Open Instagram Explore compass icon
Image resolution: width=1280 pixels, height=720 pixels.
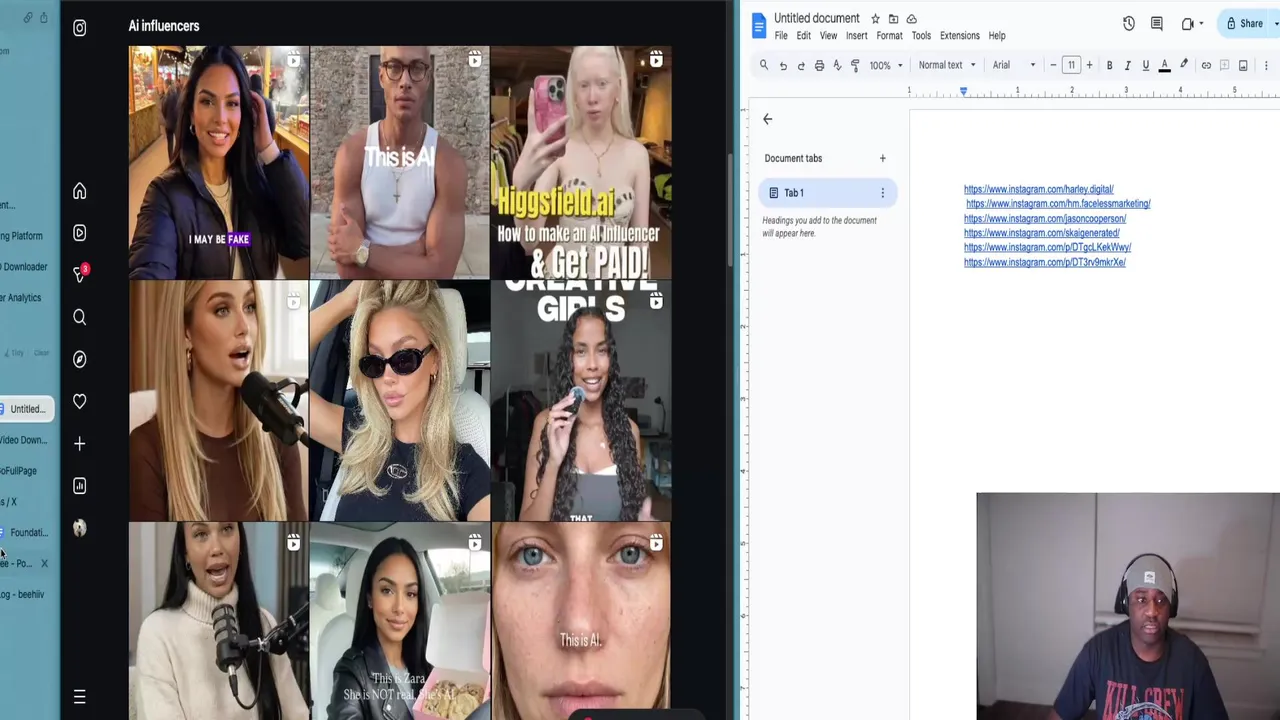click(80, 359)
